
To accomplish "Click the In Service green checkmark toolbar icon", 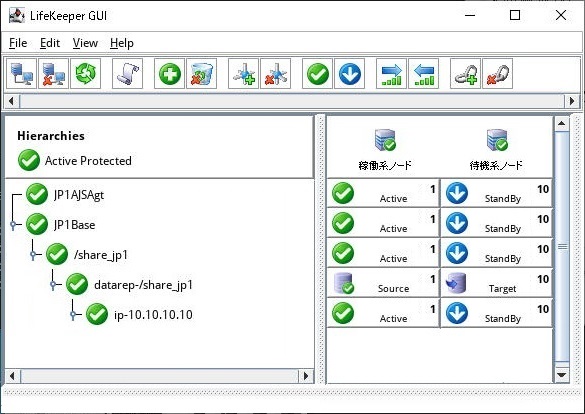I will pyautogui.click(x=317, y=73).
